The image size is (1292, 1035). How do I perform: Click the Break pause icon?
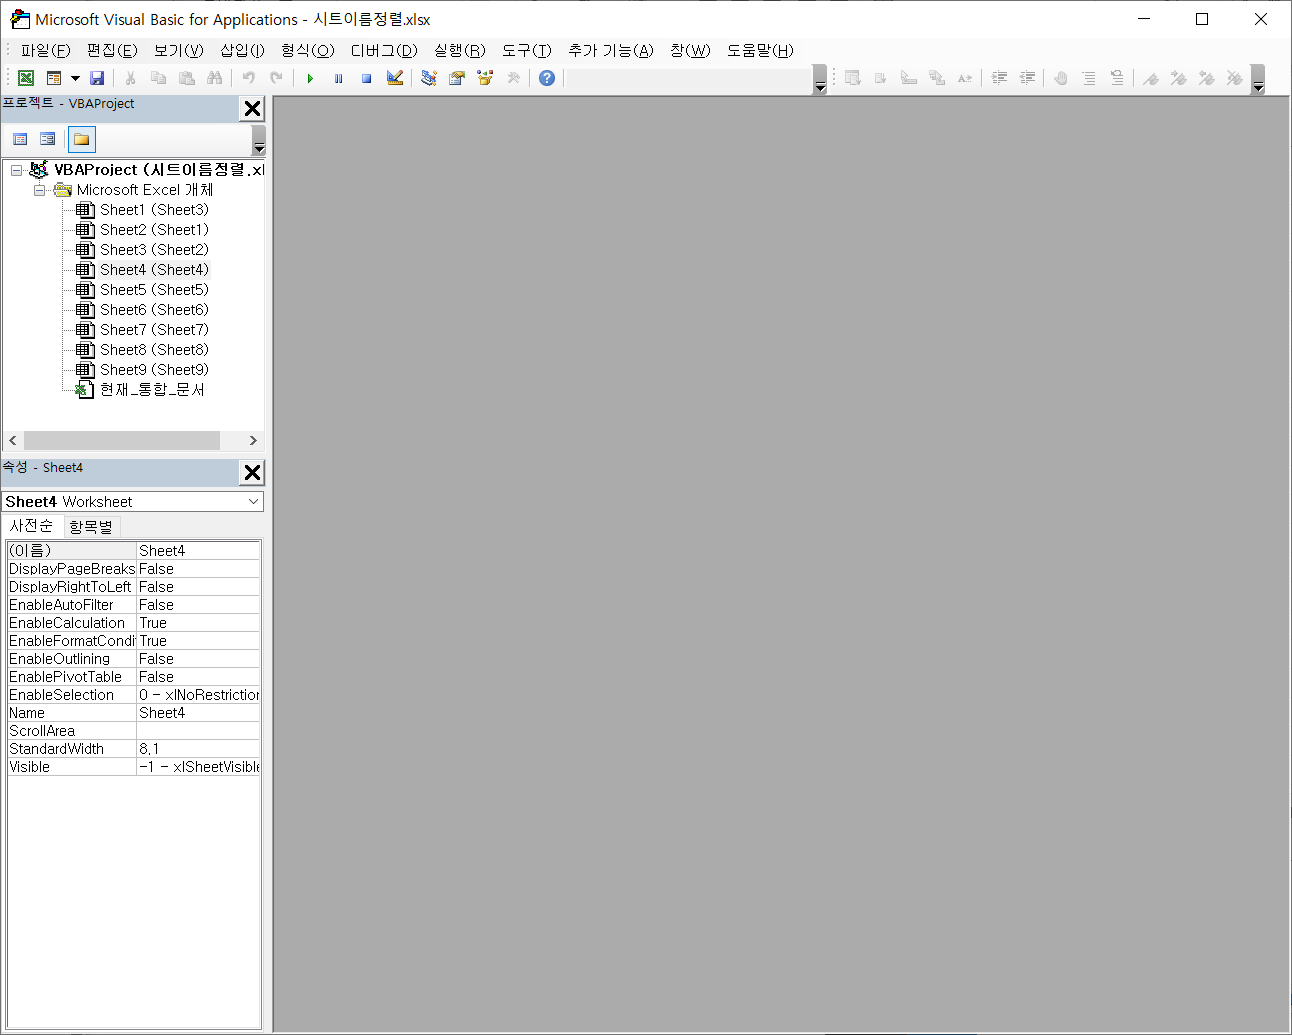pyautogui.click(x=338, y=78)
